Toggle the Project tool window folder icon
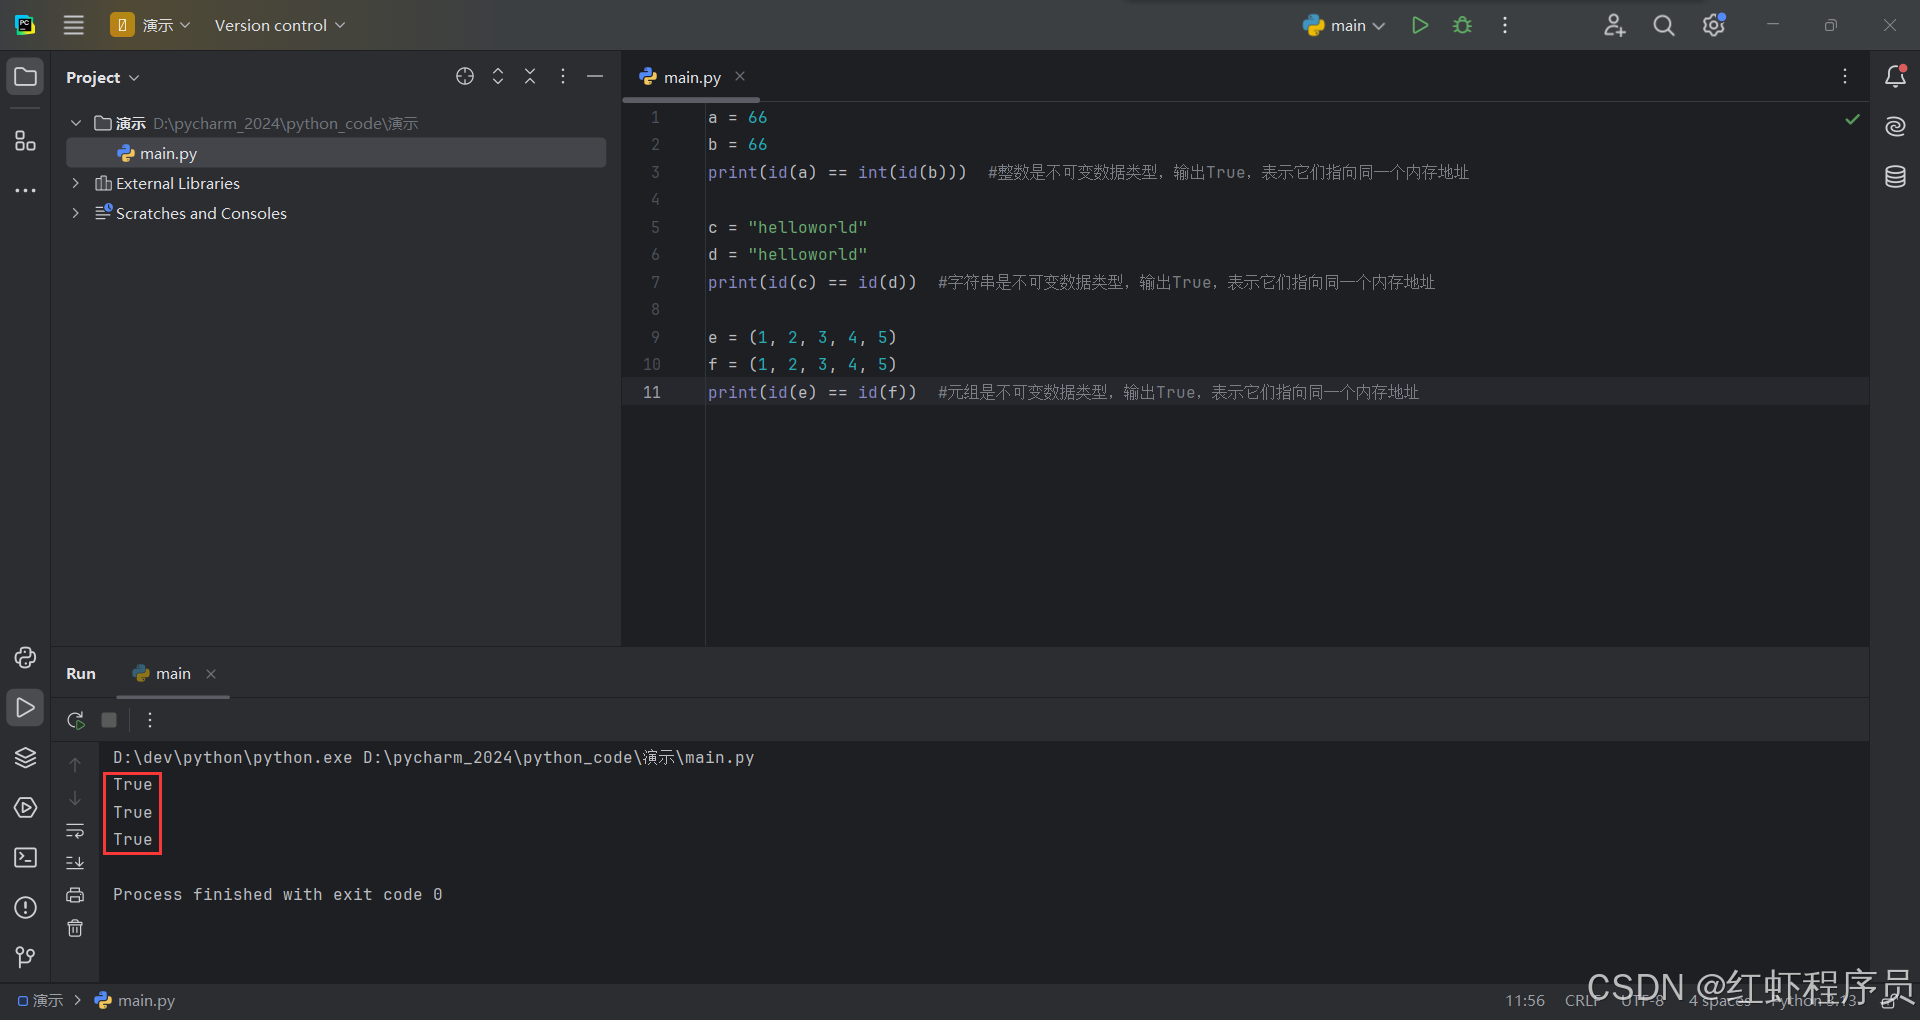Viewport: 1920px width, 1020px height. click(25, 77)
